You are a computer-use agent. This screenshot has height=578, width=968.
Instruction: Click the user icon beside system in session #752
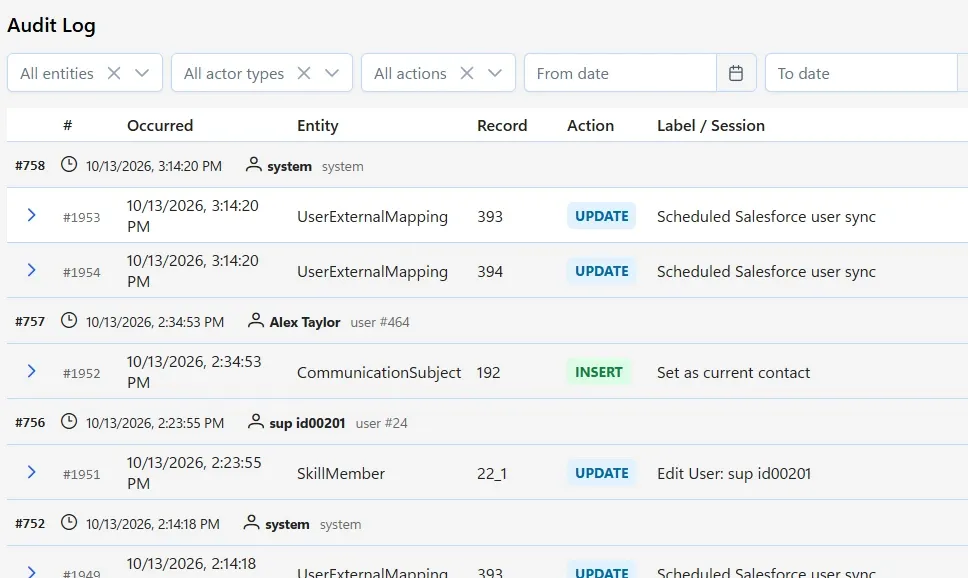pyautogui.click(x=251, y=522)
